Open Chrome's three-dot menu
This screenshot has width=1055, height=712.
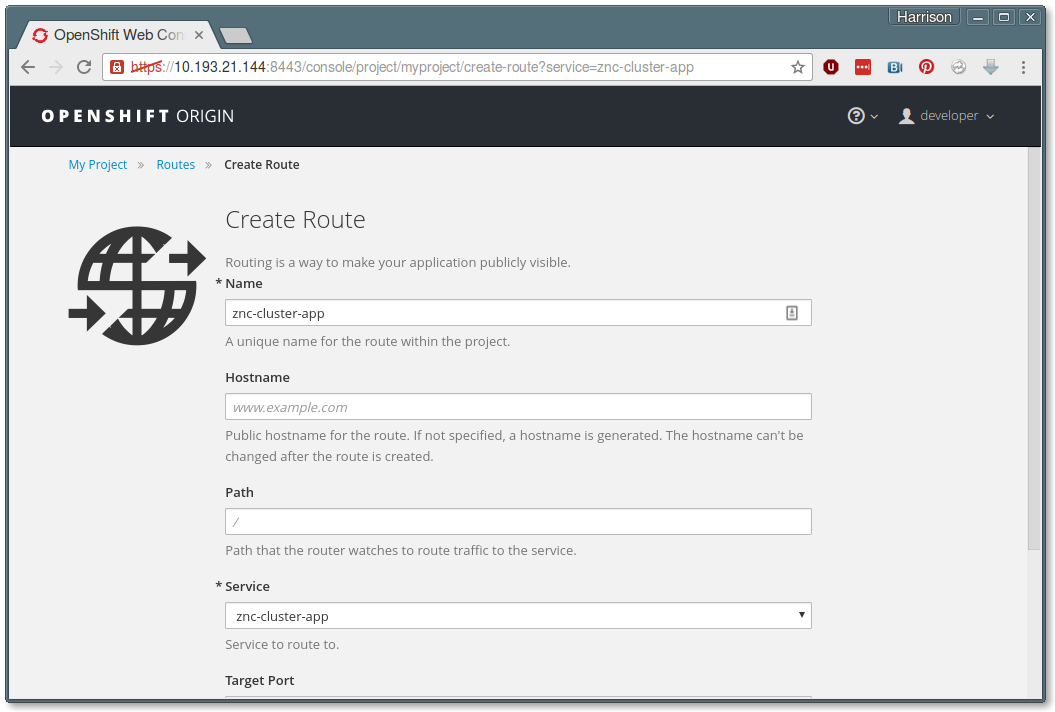(1023, 67)
